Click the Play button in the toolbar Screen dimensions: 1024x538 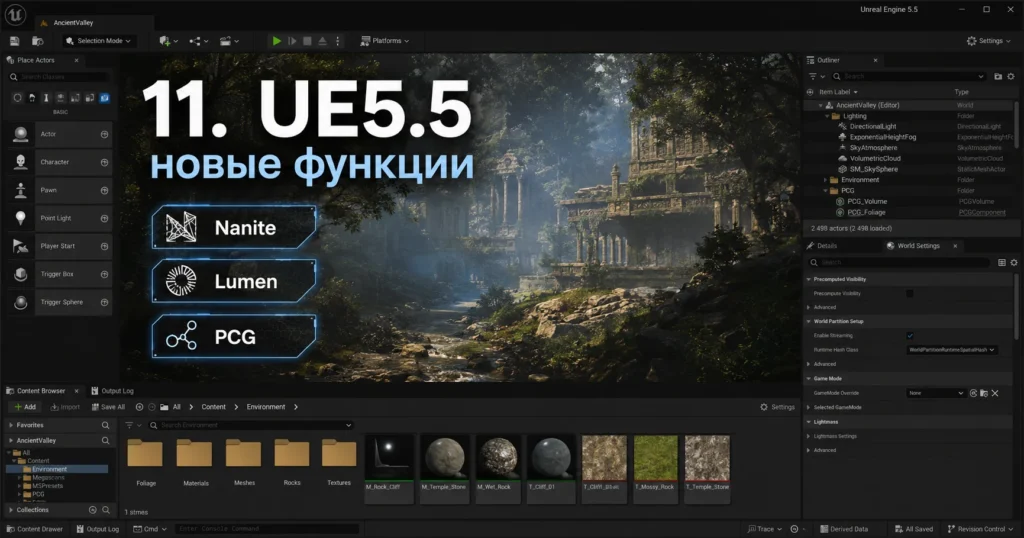277,41
